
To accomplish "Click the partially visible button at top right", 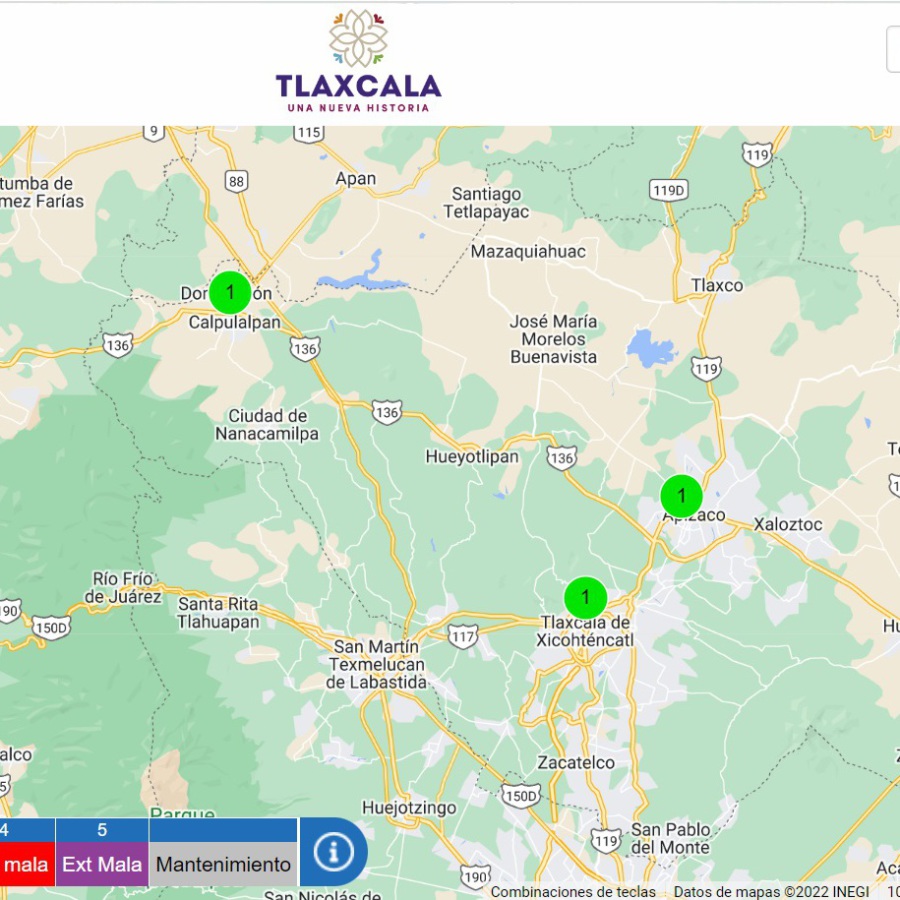I will pos(893,50).
